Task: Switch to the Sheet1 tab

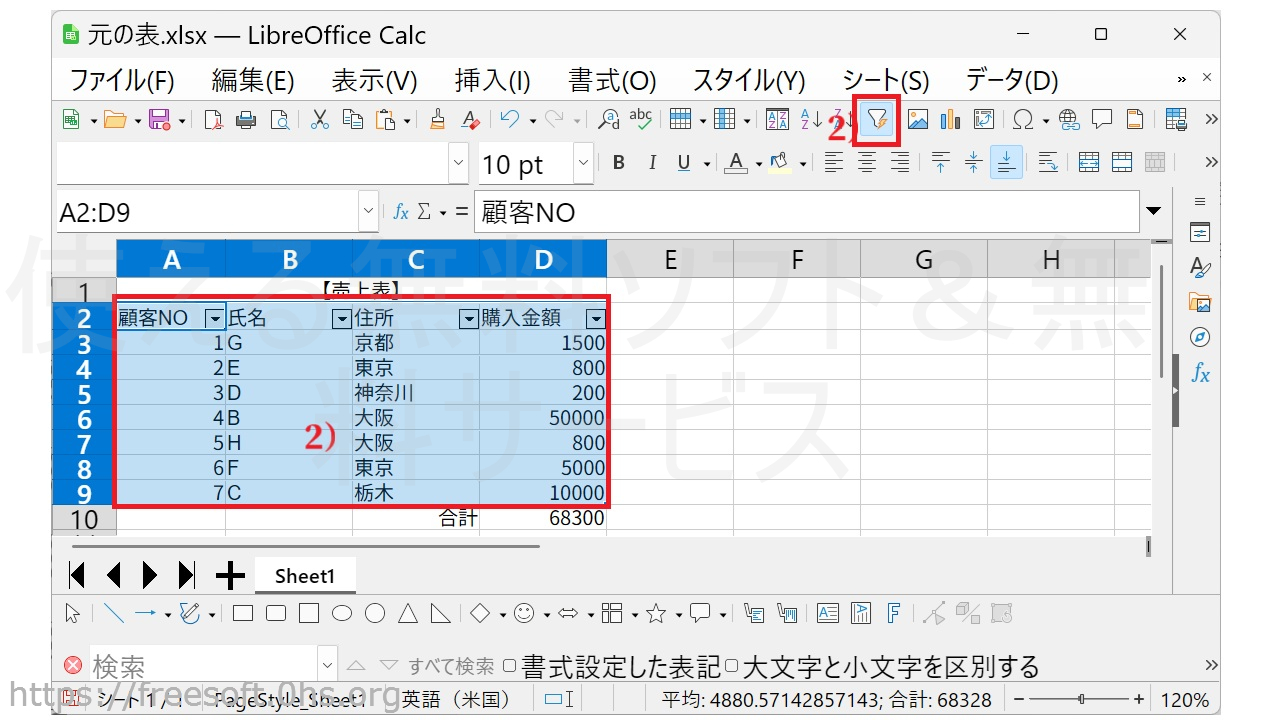Action: click(x=304, y=576)
